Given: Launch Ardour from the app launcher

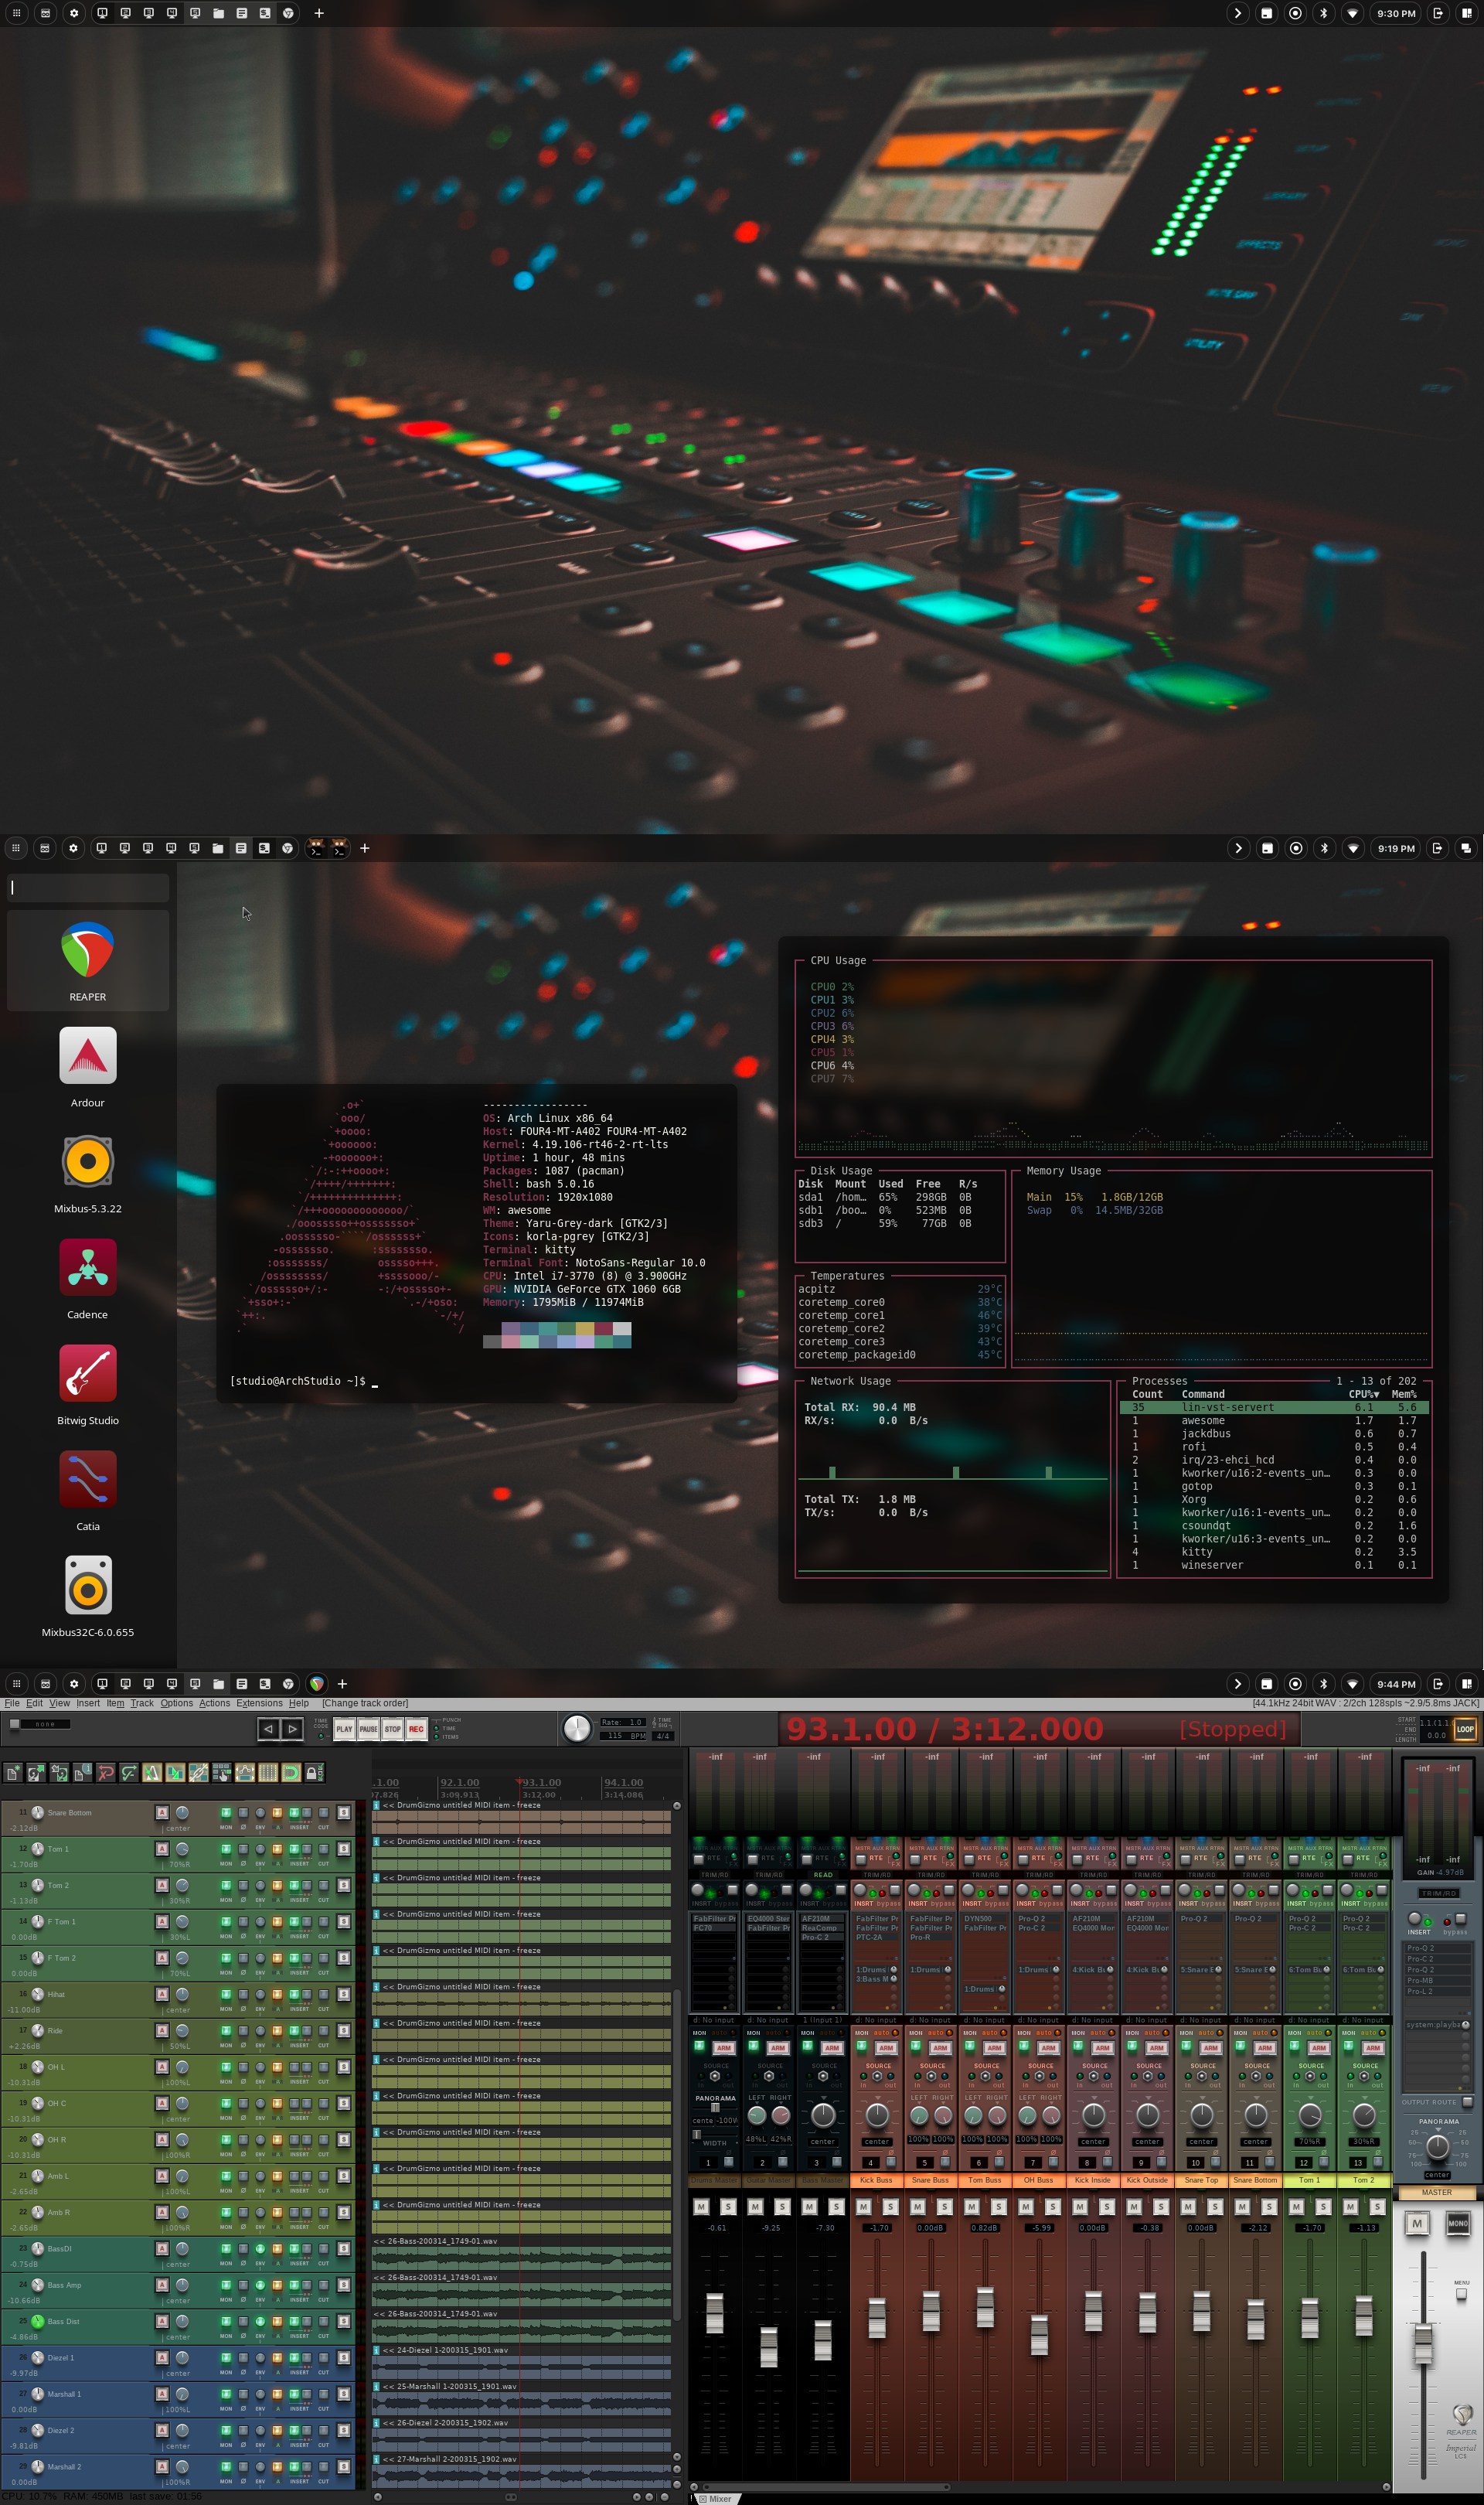Looking at the screenshot, I should (x=88, y=1066).
